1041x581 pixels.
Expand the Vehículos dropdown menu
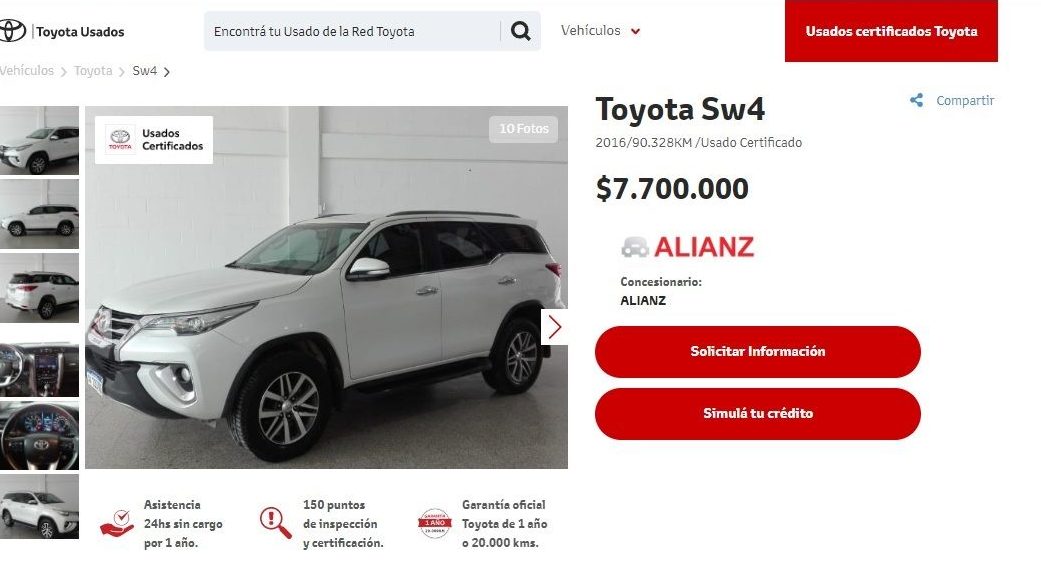600,31
